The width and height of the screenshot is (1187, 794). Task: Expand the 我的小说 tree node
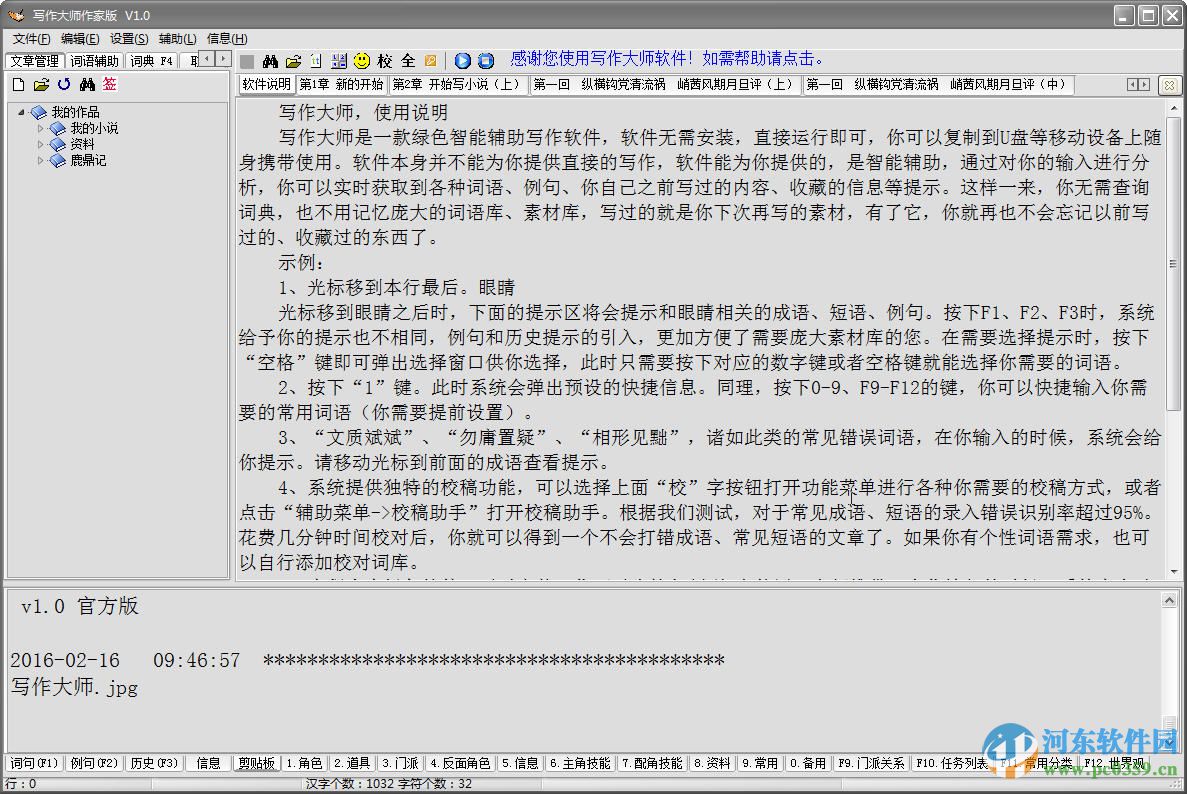coord(40,128)
